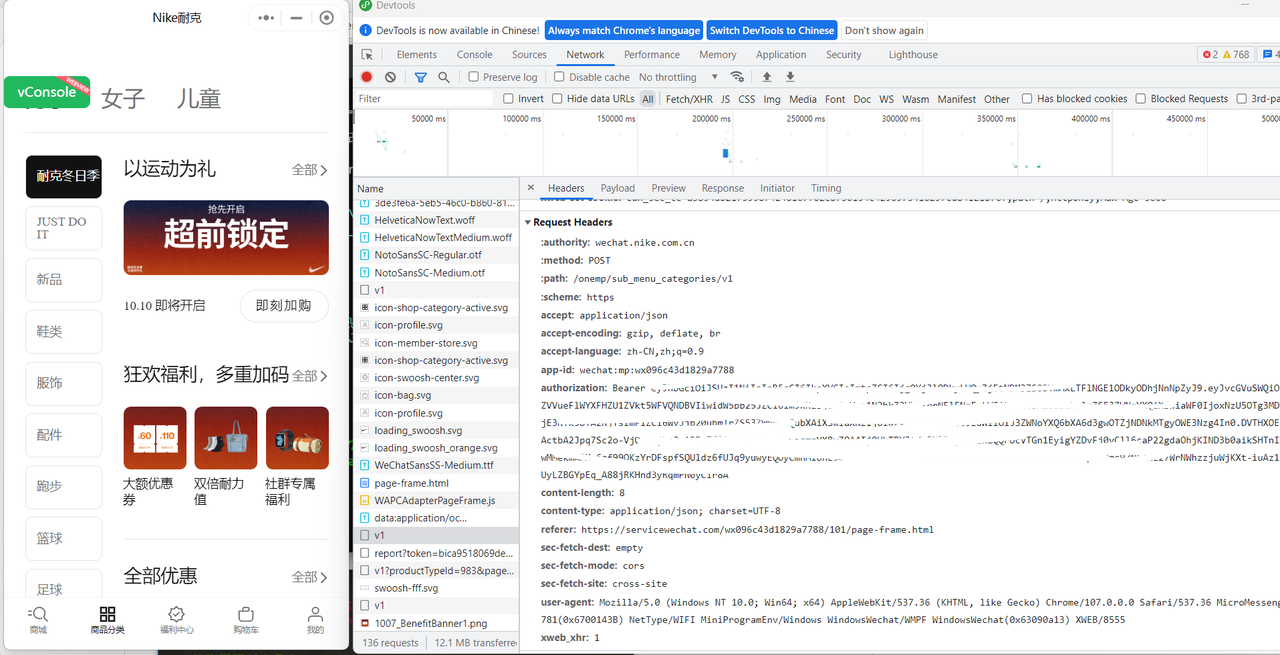Switch to the Console tab
The image size is (1280, 655).
click(x=474, y=55)
